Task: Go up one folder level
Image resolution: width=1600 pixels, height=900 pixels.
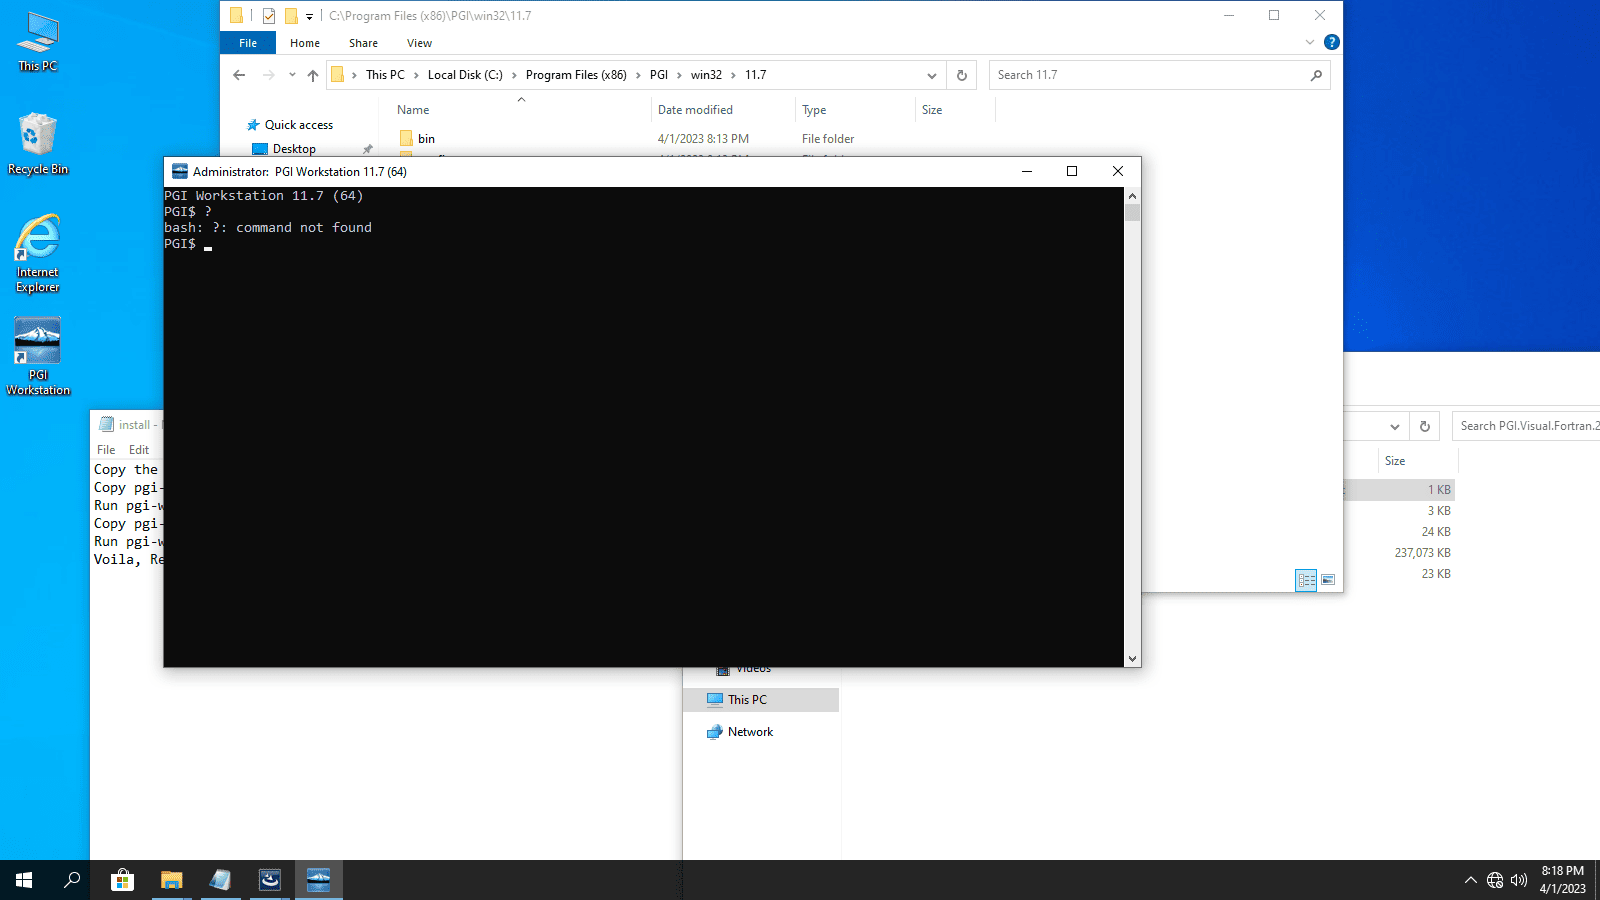Action: point(313,75)
